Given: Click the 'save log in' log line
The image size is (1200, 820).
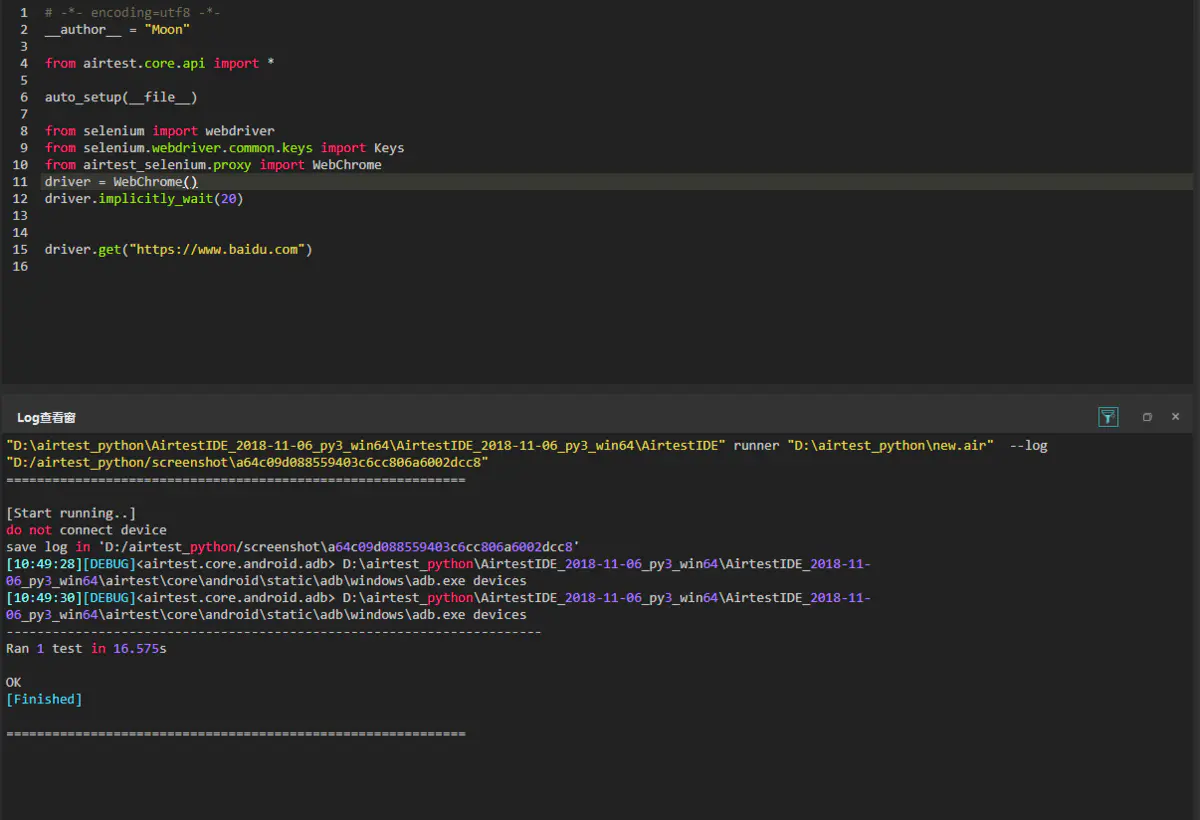Looking at the screenshot, I should tap(293, 548).
